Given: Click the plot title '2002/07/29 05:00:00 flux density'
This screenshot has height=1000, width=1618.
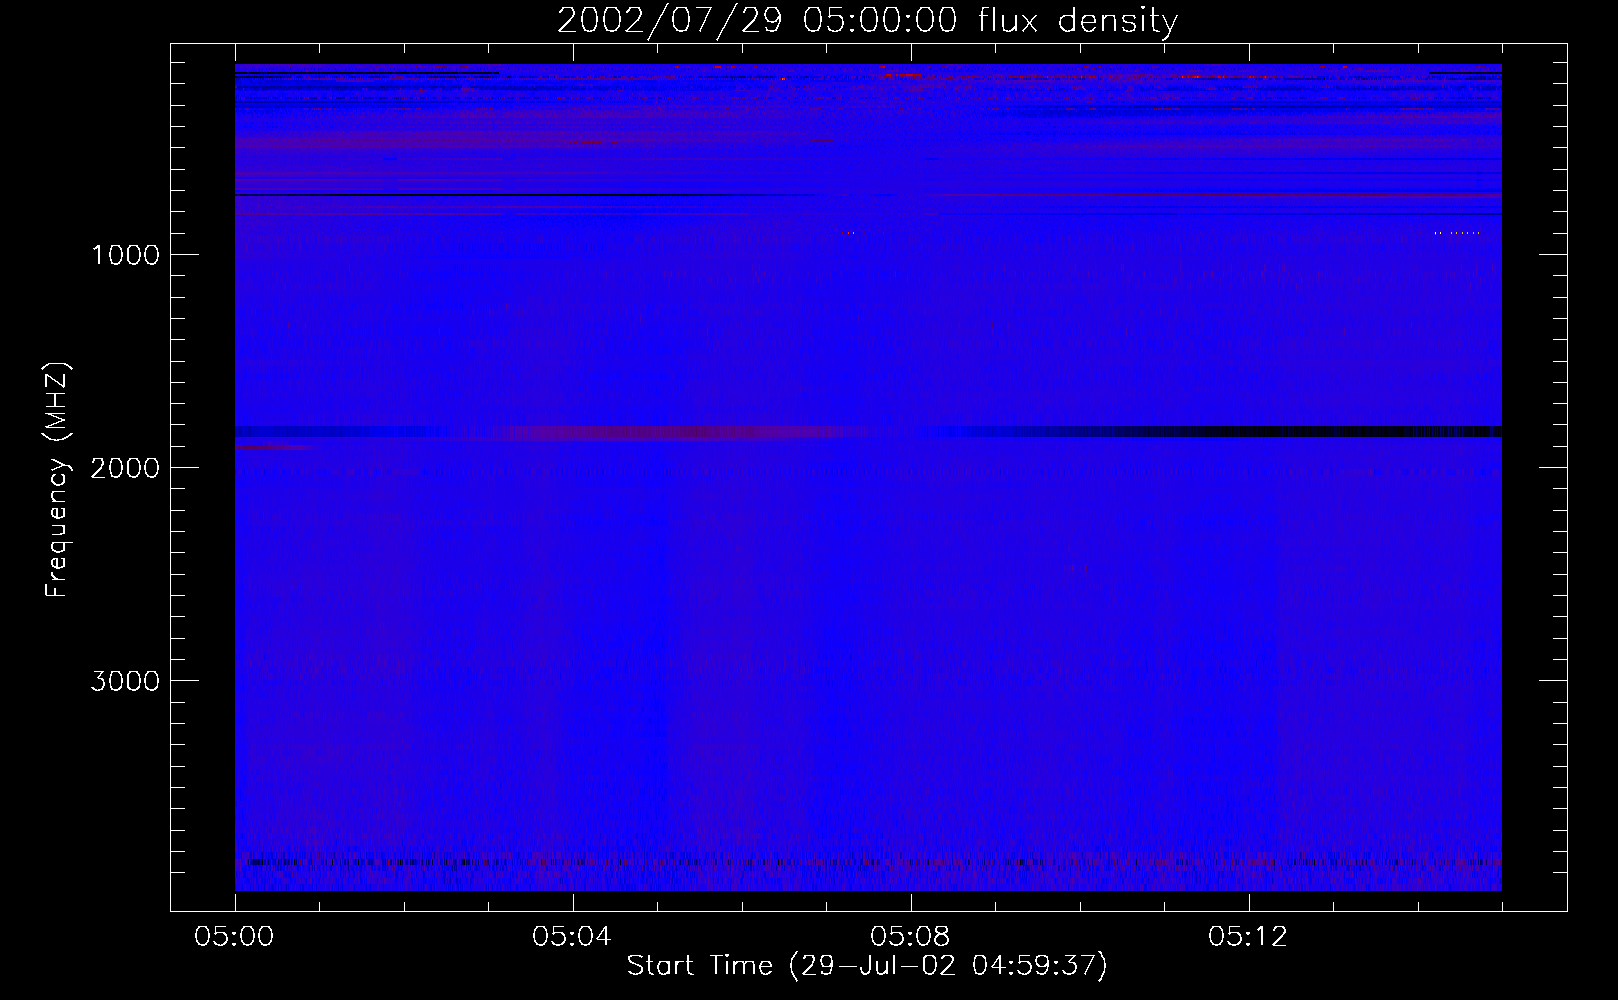Looking at the screenshot, I should 867,20.
